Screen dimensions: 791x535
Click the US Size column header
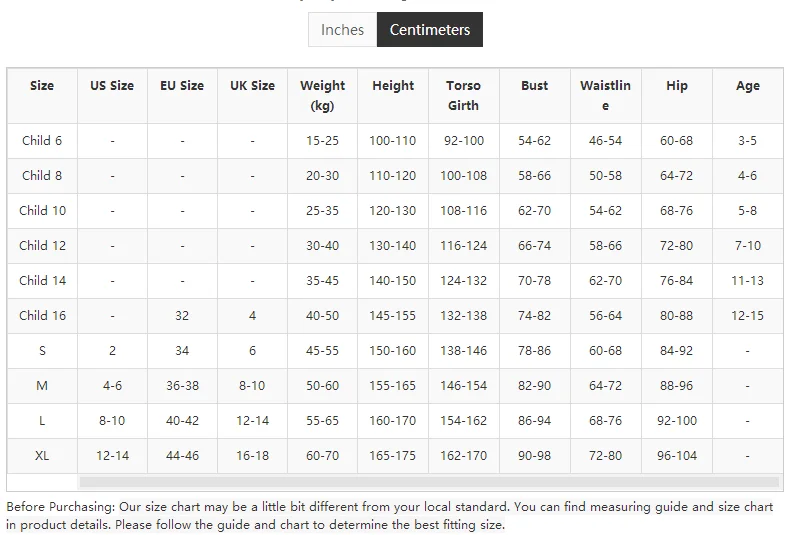(112, 86)
